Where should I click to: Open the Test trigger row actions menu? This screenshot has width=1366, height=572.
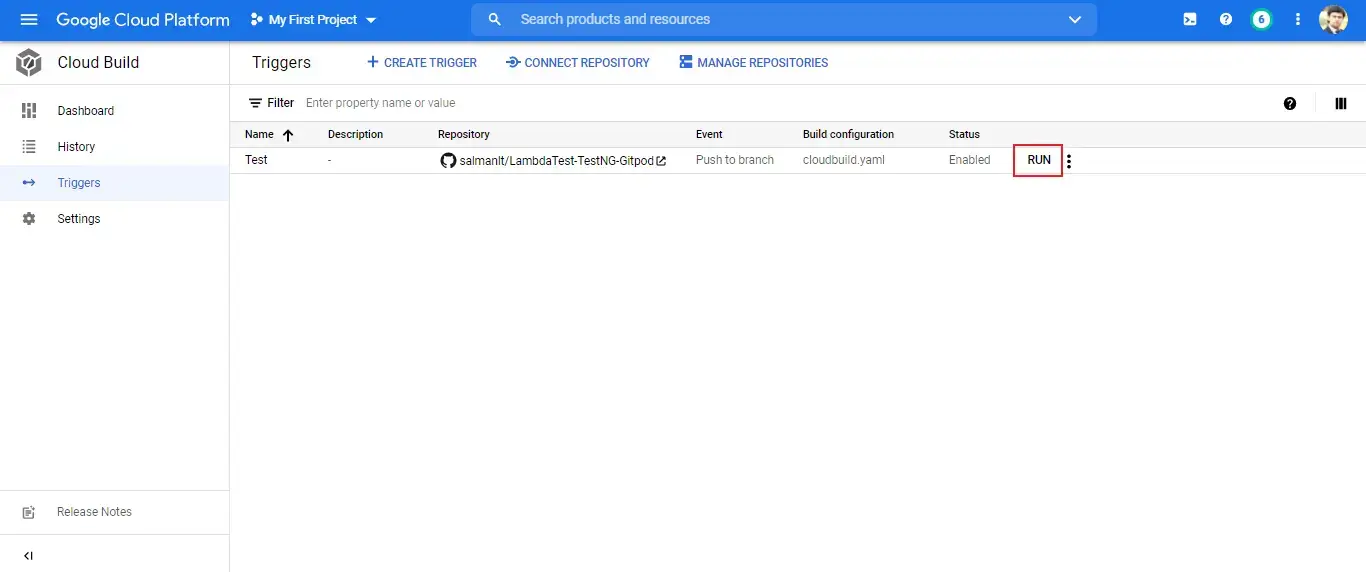[x=1069, y=161]
